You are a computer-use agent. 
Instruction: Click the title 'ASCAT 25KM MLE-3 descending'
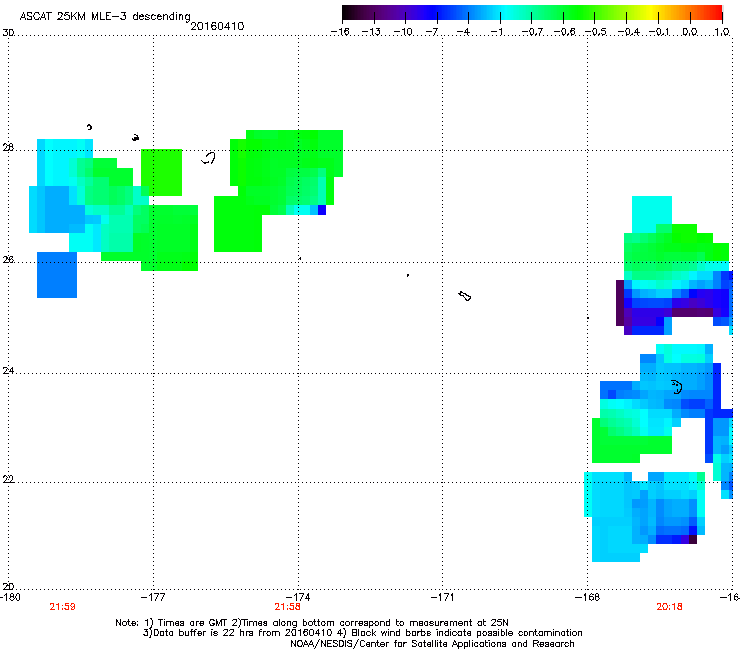[x=105, y=16]
